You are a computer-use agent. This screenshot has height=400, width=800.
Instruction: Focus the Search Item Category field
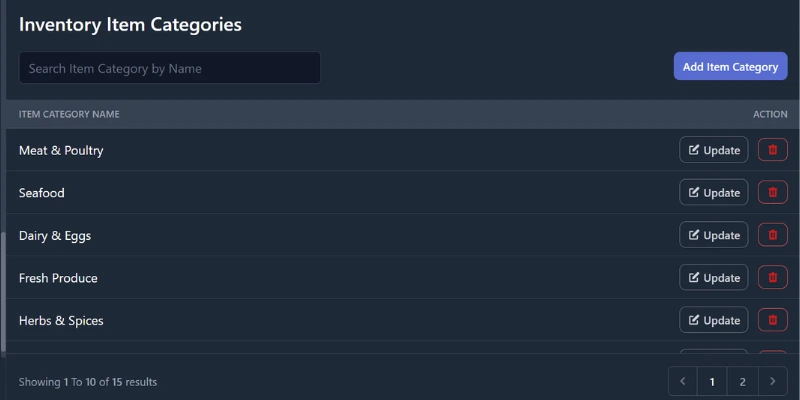coord(170,68)
